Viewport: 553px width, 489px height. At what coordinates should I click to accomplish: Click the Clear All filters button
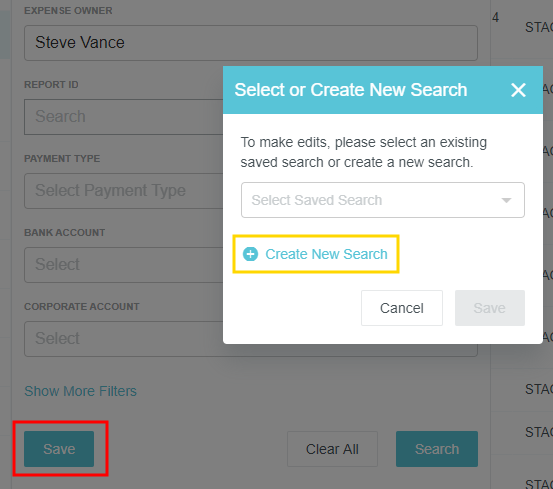click(332, 449)
